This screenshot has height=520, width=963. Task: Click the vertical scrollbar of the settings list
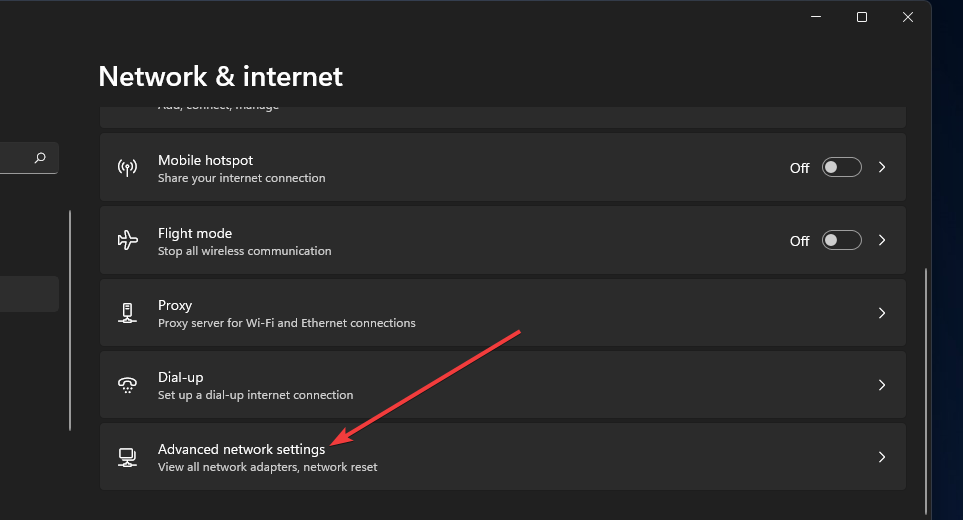[927, 390]
